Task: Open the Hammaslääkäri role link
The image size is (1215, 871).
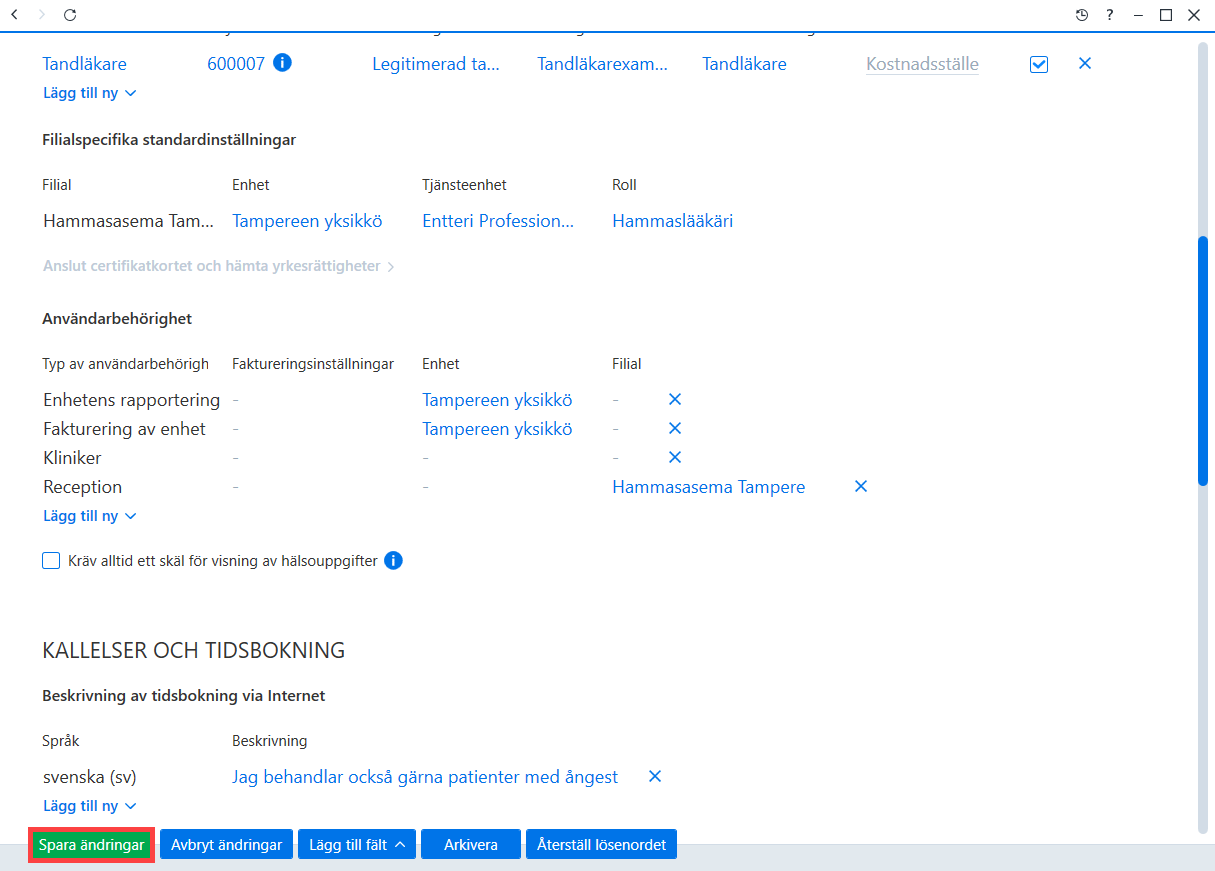Action: 672,221
